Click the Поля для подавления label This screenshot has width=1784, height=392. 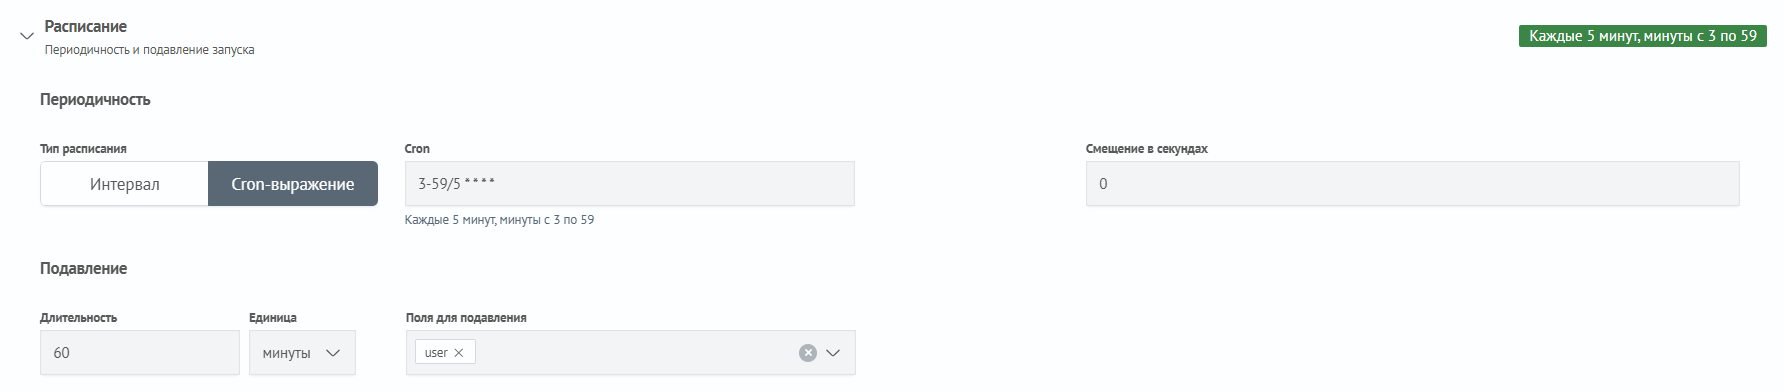(466, 318)
